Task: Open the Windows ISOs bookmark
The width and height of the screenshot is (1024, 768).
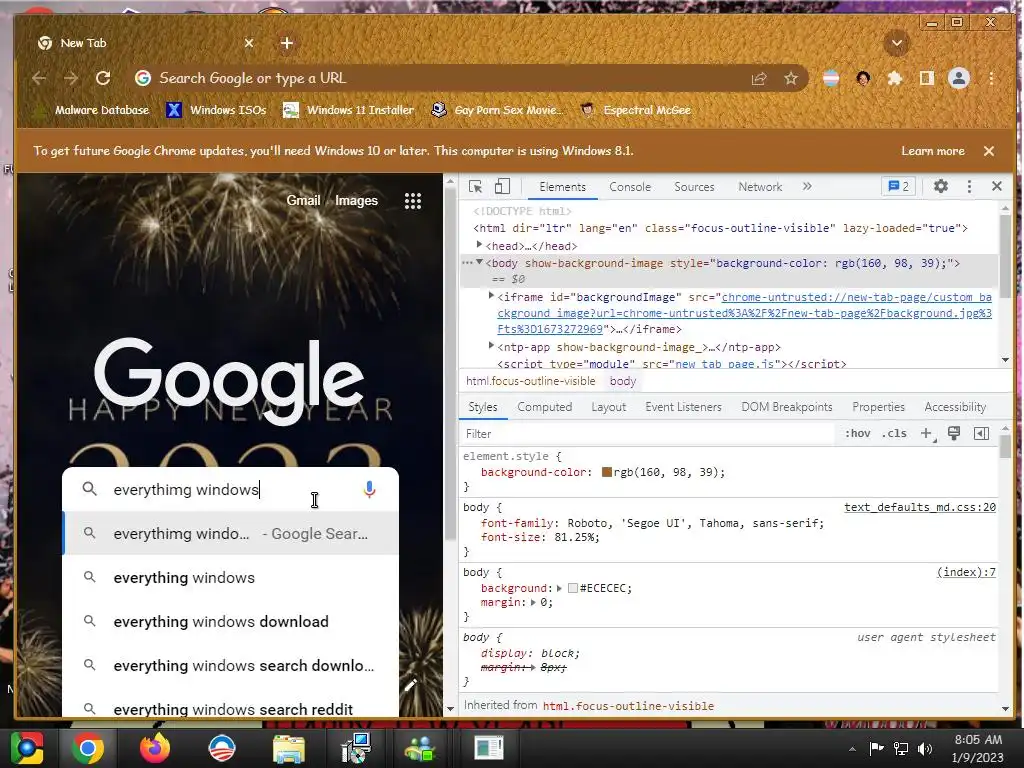Action: [x=217, y=110]
